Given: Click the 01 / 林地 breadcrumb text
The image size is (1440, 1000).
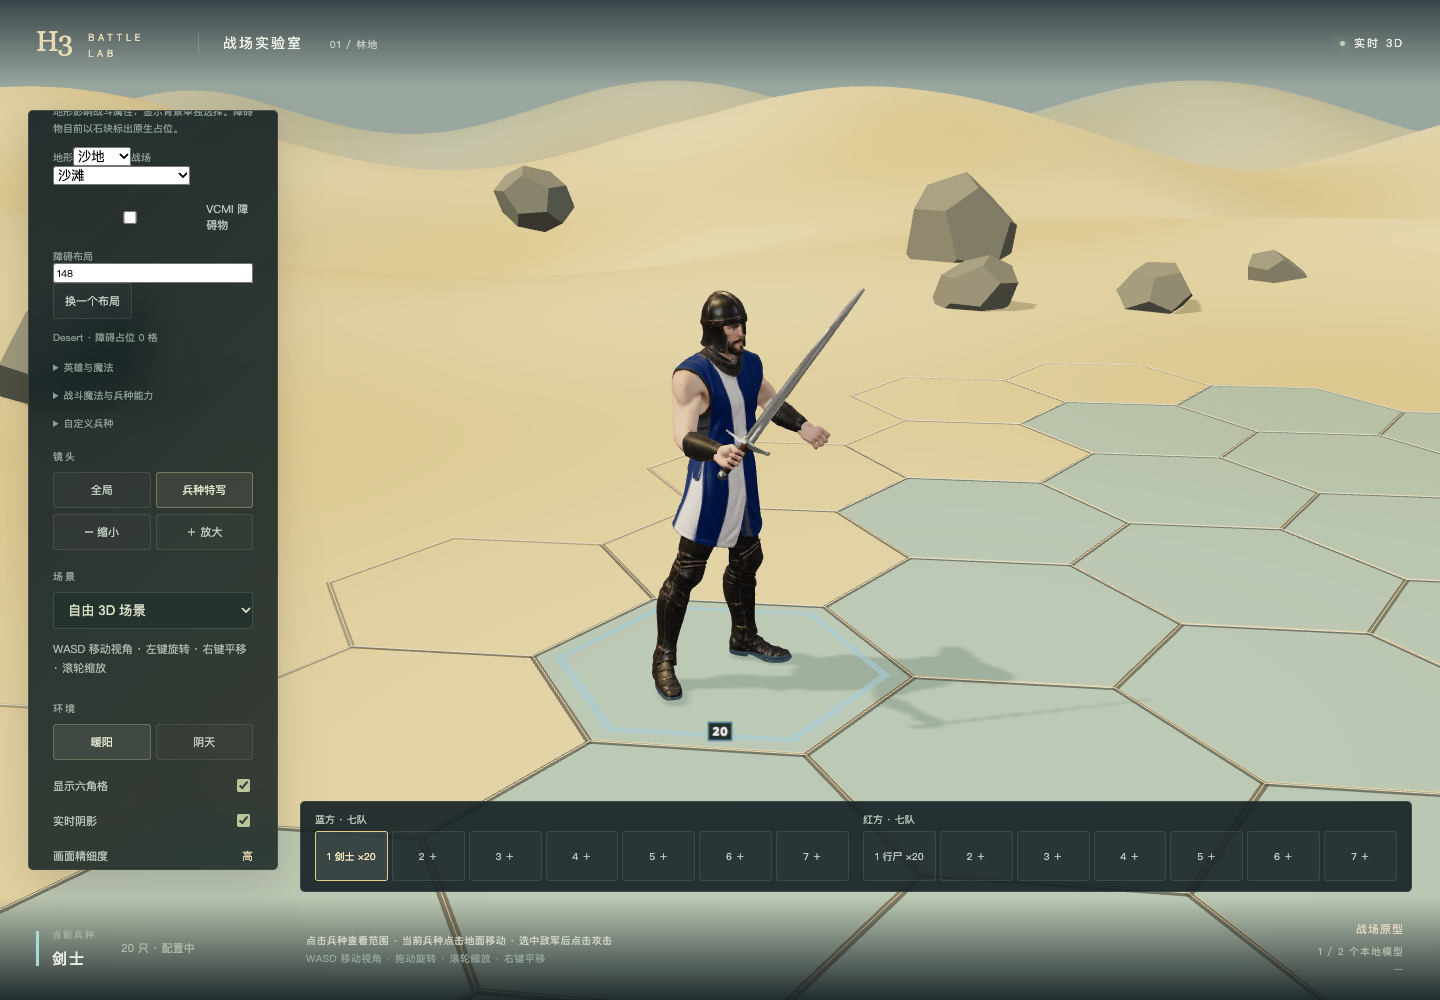Looking at the screenshot, I should point(354,44).
